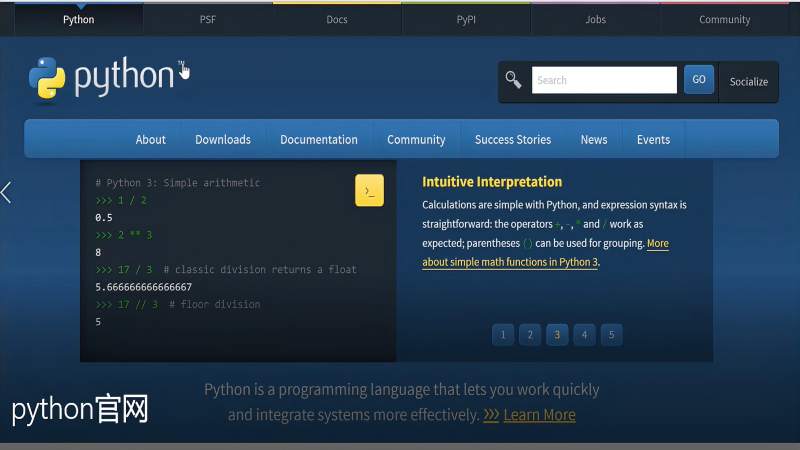800x450 pixels.
Task: Click the magnifying glass search icon
Action: point(513,80)
